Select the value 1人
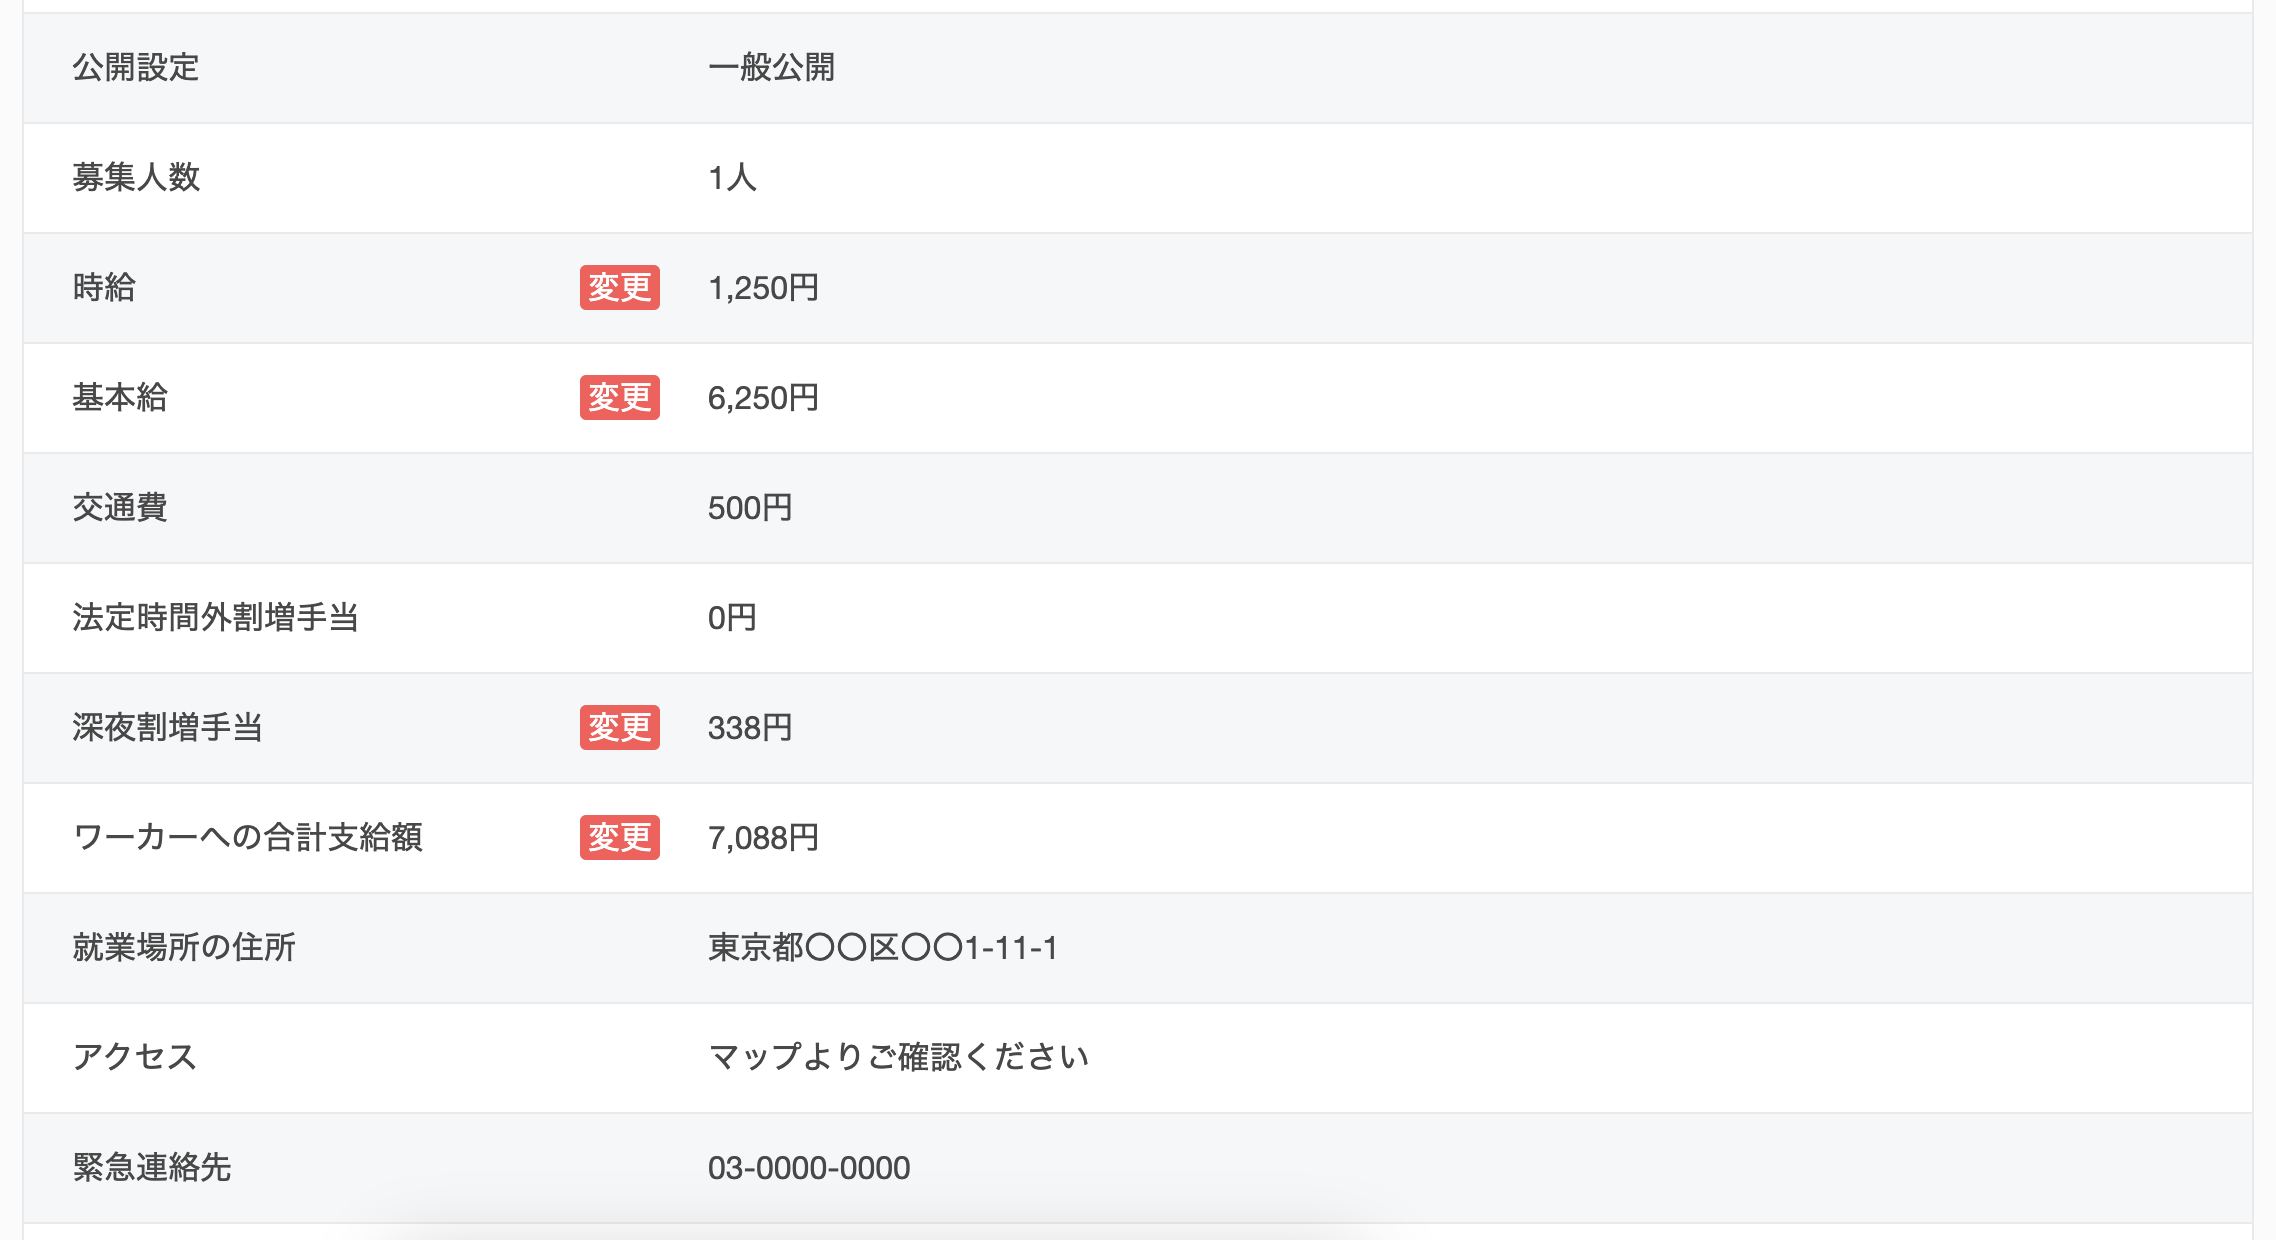The height and width of the screenshot is (1240, 2276). pyautogui.click(x=732, y=178)
